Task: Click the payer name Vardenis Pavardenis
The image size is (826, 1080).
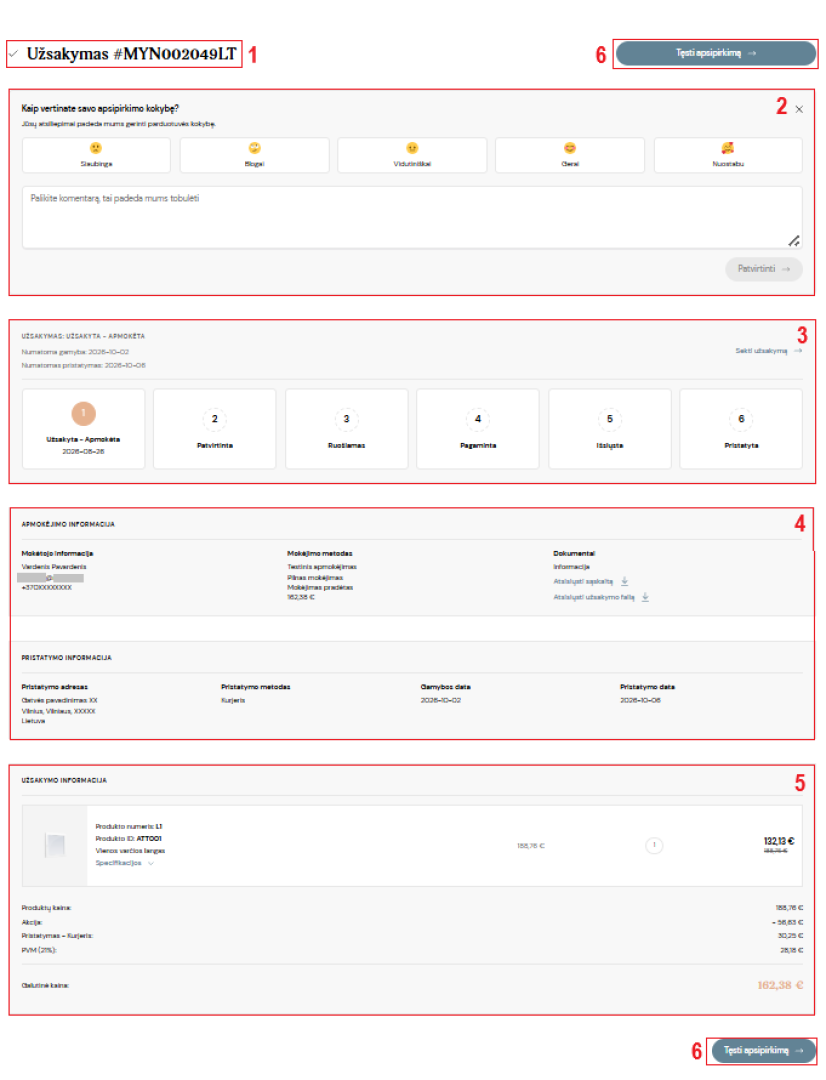Action: tap(54, 567)
